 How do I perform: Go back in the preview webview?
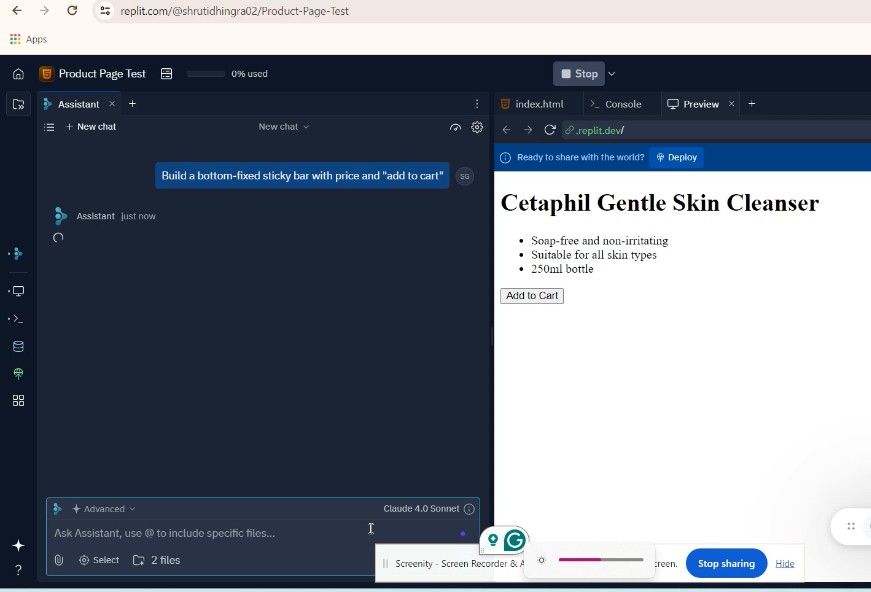click(506, 130)
